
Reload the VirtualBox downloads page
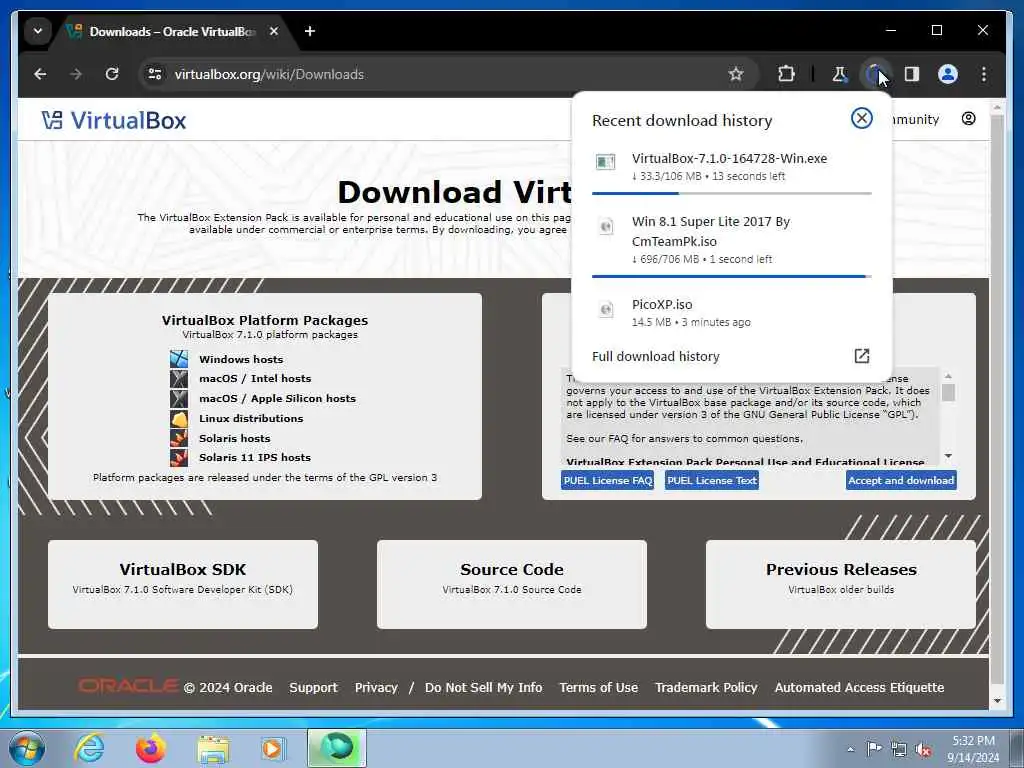(112, 74)
